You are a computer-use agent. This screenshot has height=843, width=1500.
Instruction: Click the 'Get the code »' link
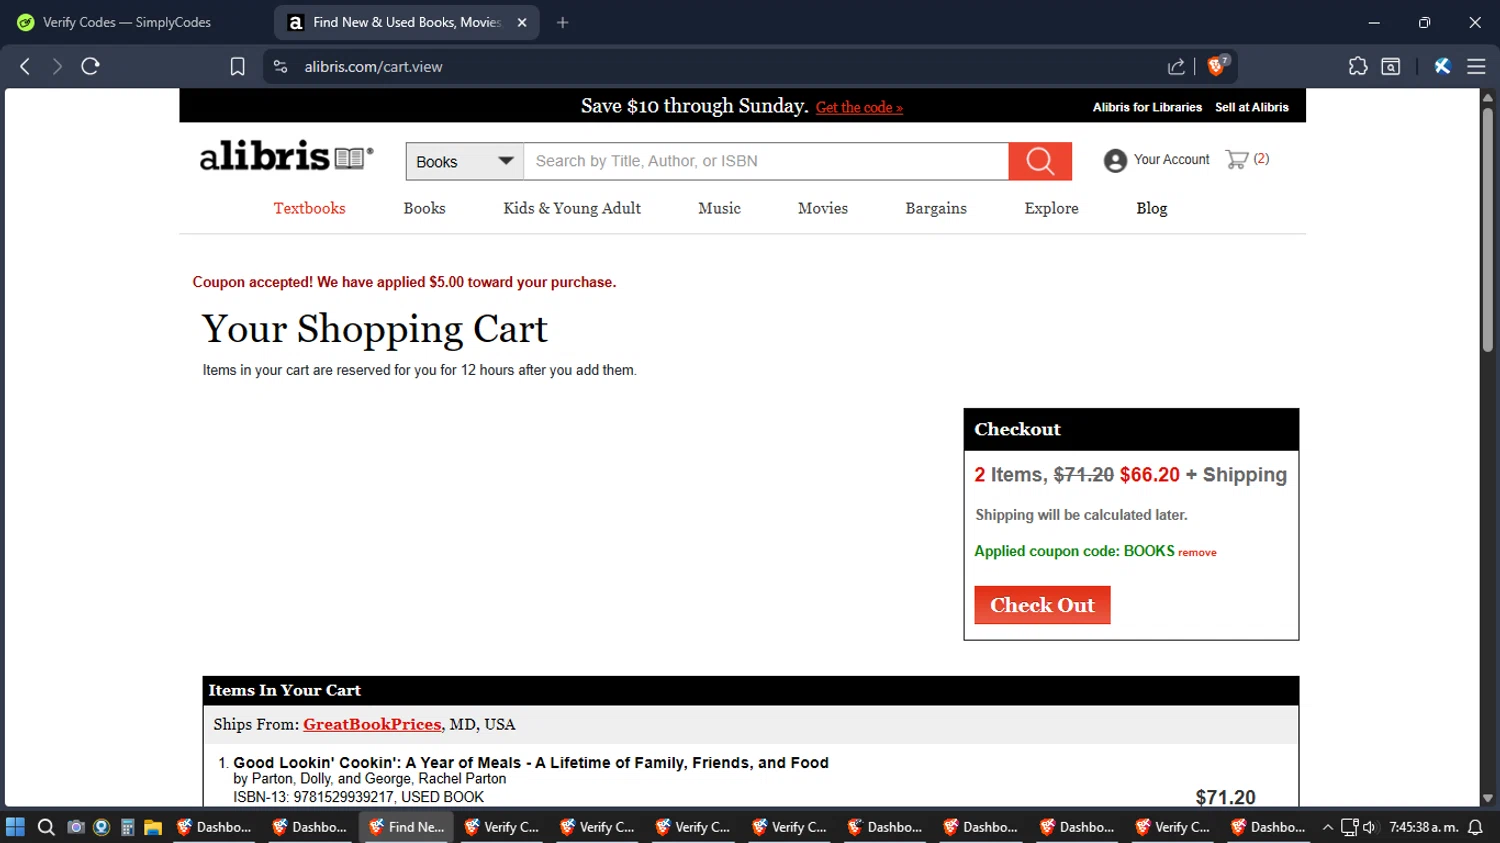[859, 107]
